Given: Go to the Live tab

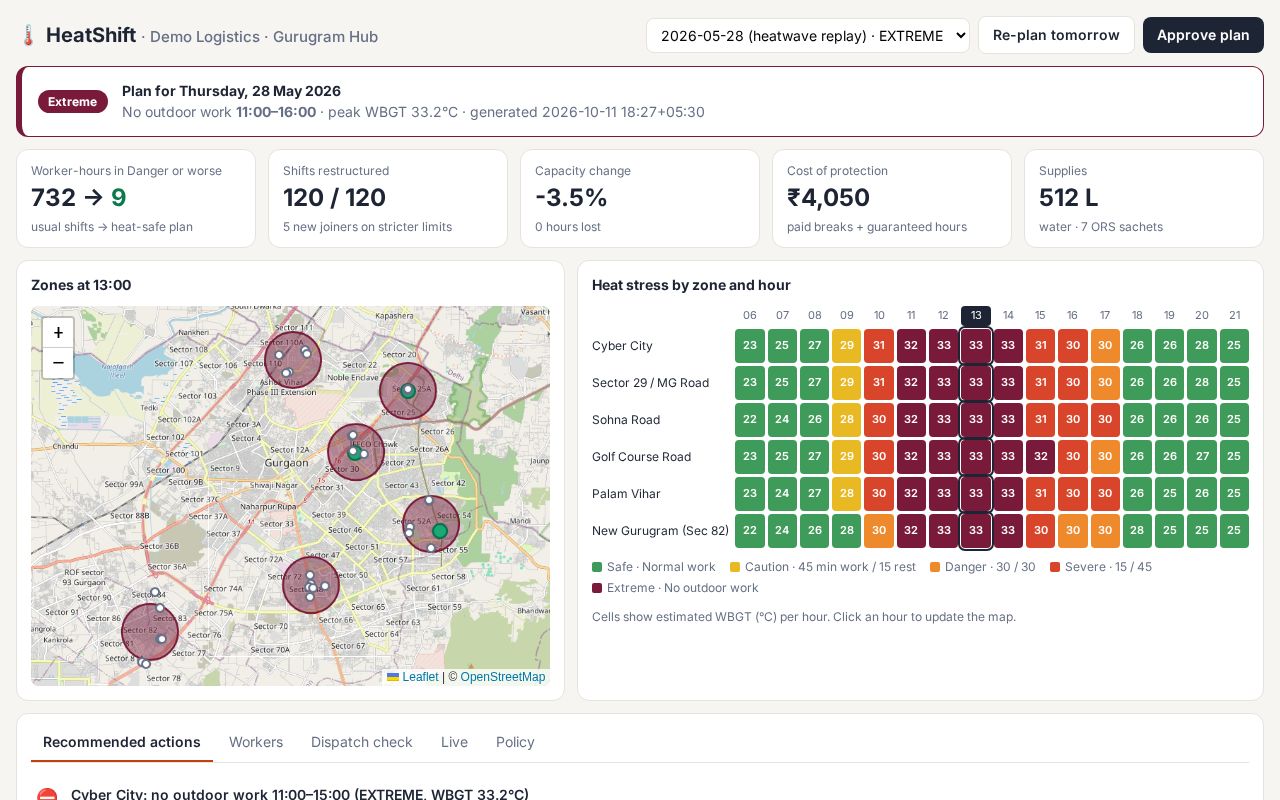Looking at the screenshot, I should [x=454, y=742].
